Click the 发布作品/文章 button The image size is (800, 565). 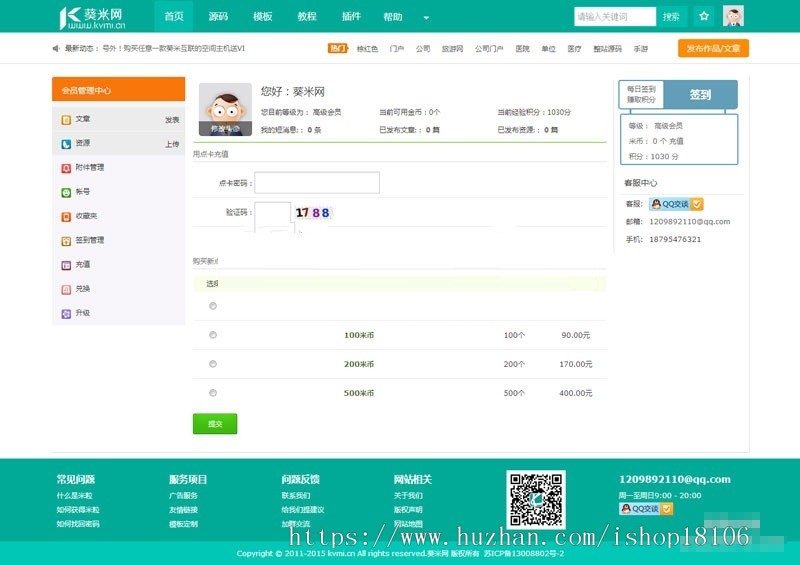(x=713, y=48)
